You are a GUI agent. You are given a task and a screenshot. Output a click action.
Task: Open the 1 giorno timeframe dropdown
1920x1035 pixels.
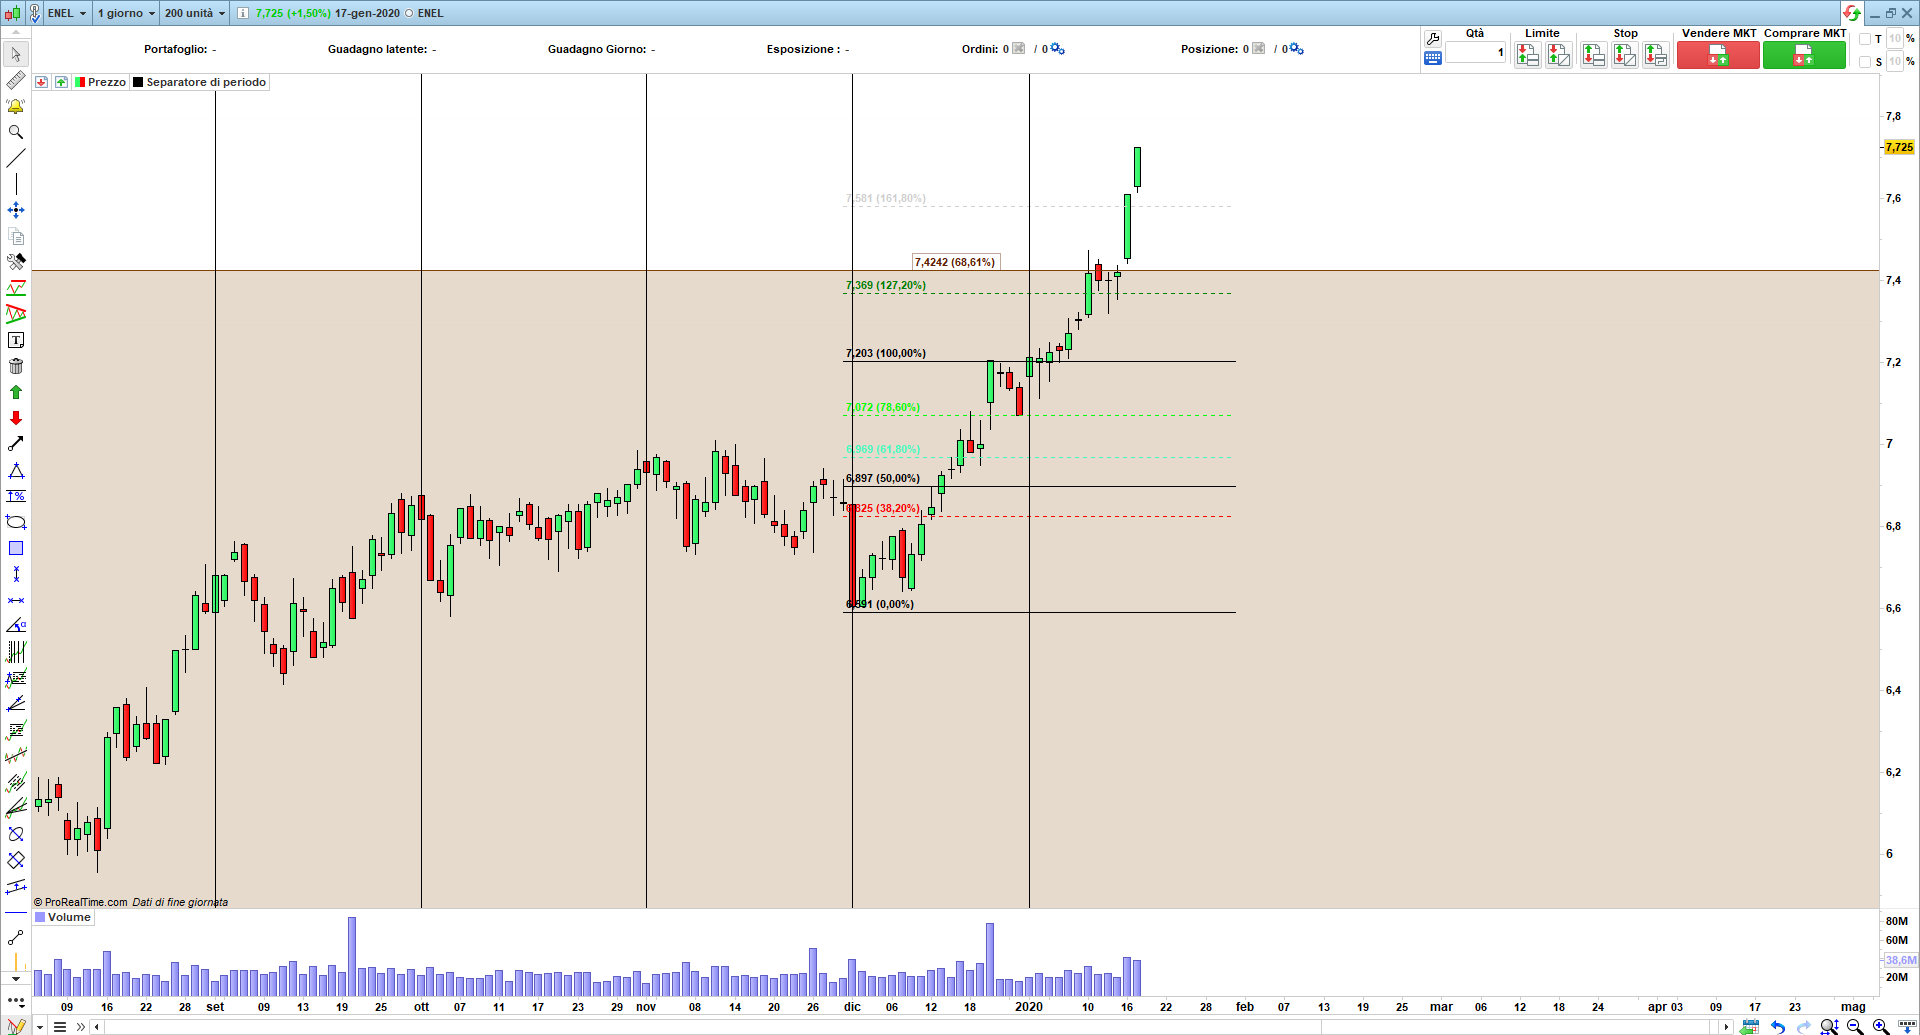[126, 13]
